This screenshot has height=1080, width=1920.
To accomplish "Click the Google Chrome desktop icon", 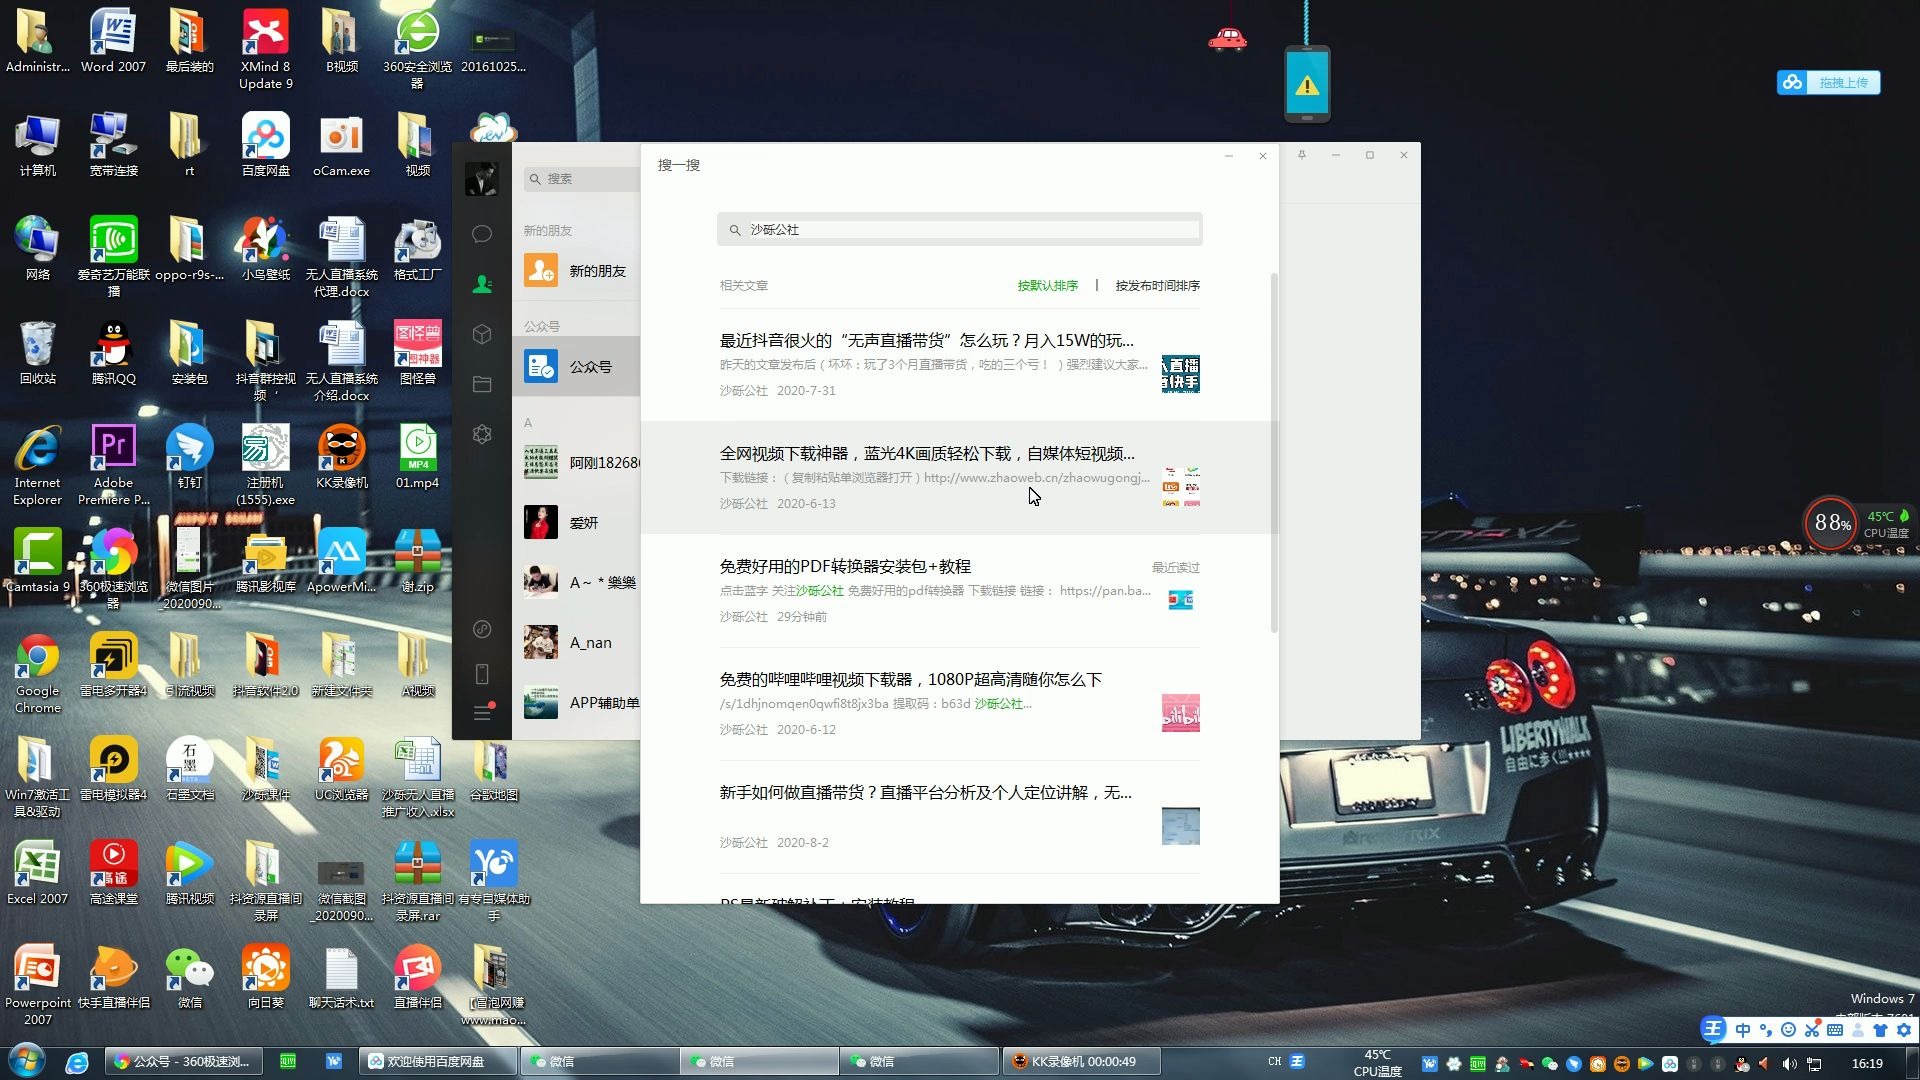I will (38, 674).
